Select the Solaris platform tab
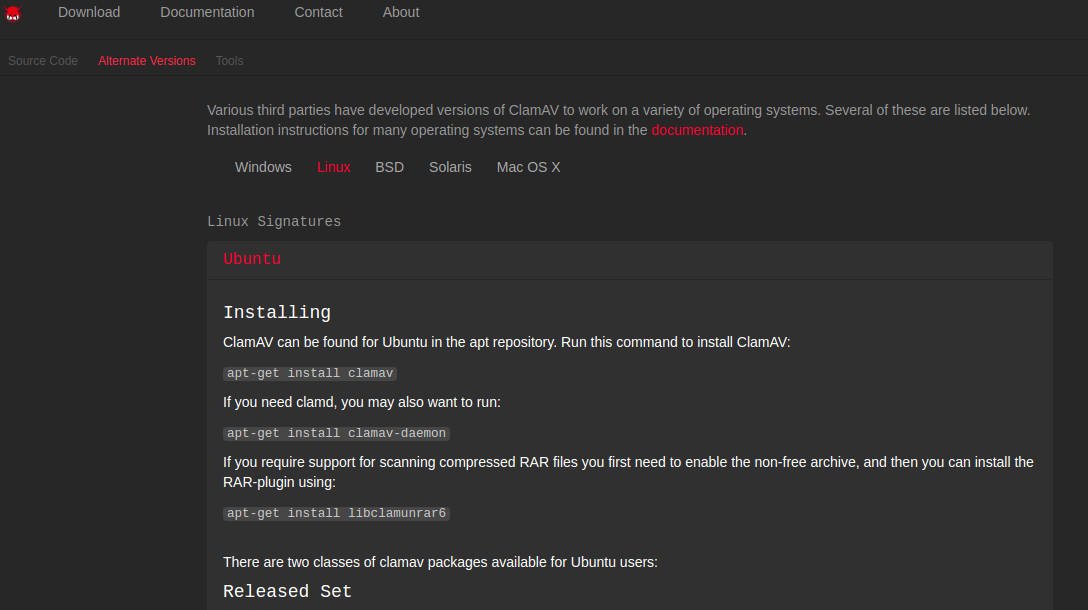The height and width of the screenshot is (610, 1088). point(450,167)
